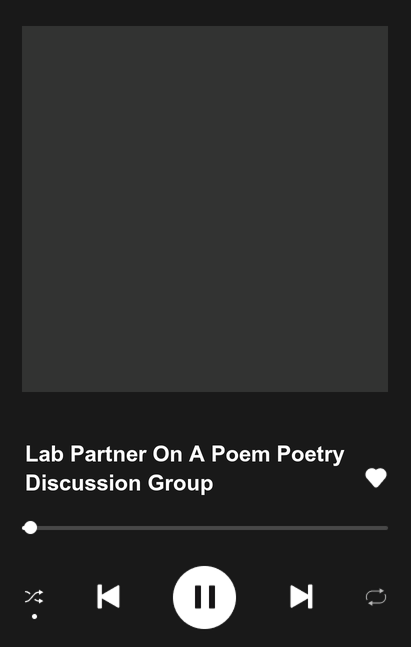Viewport: 411px width, 647px height.
Task: Pause the currently playing track
Action: point(204,597)
